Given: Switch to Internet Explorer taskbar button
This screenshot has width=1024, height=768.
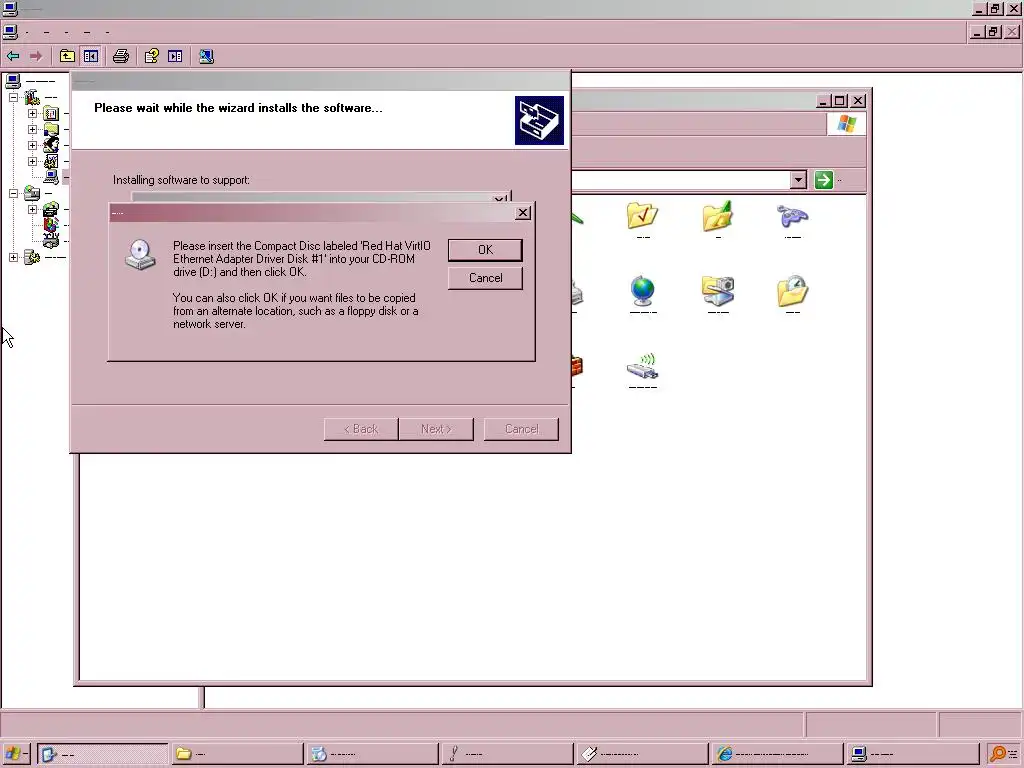Looking at the screenshot, I should tap(777, 754).
